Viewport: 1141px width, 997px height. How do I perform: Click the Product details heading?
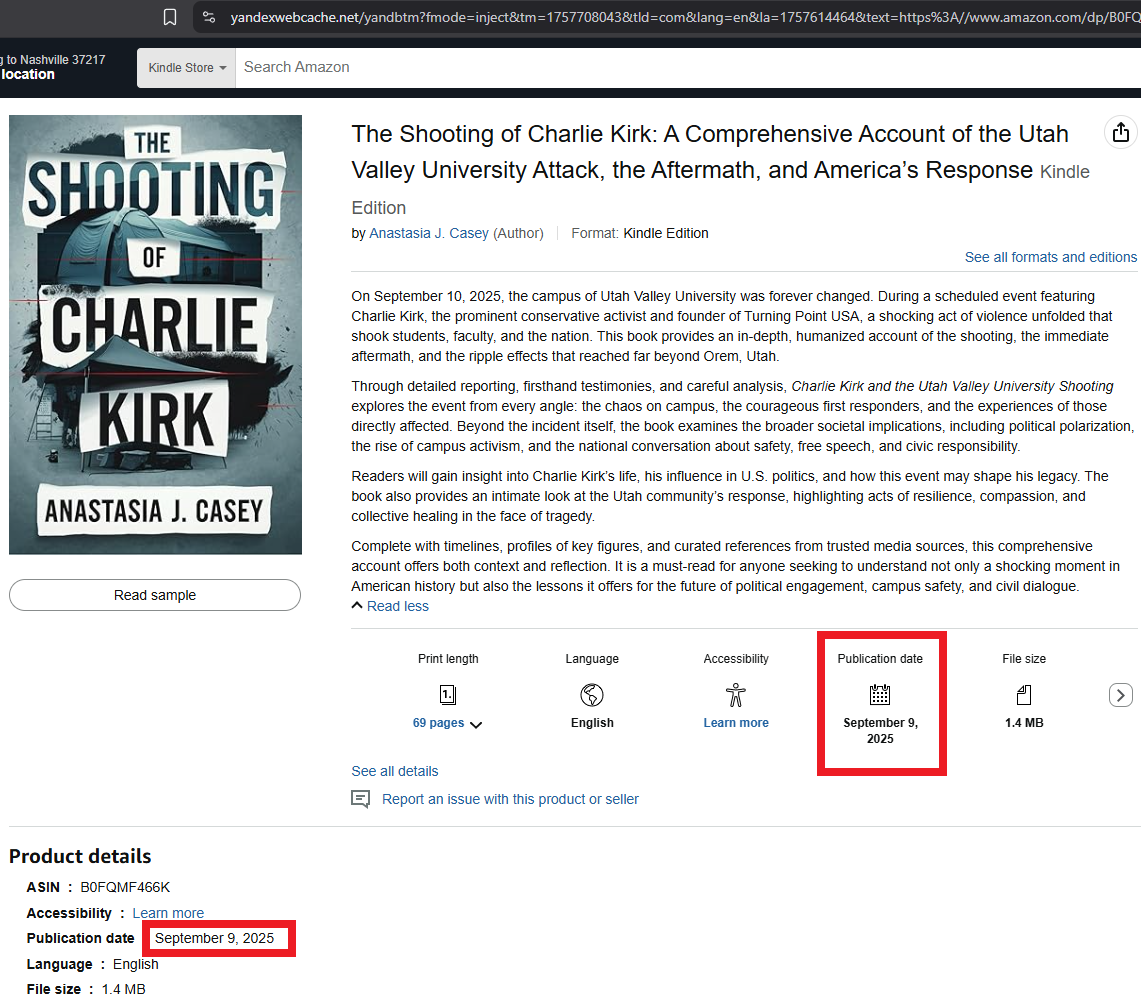click(80, 856)
